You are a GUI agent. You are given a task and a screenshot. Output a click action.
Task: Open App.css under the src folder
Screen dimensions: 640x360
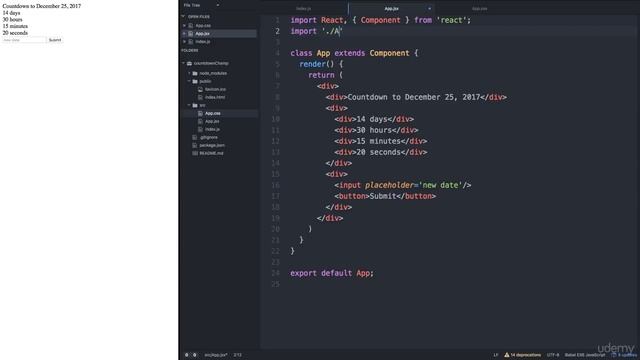coord(213,113)
